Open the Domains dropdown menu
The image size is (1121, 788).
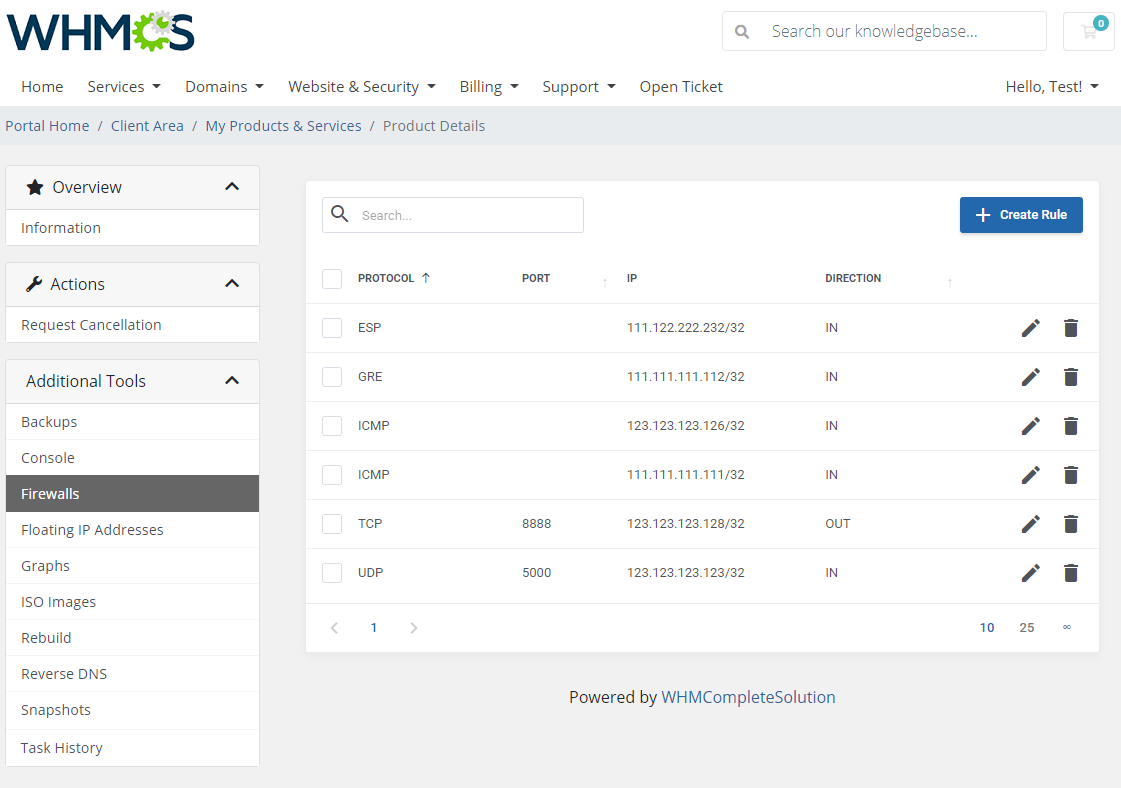(x=224, y=87)
